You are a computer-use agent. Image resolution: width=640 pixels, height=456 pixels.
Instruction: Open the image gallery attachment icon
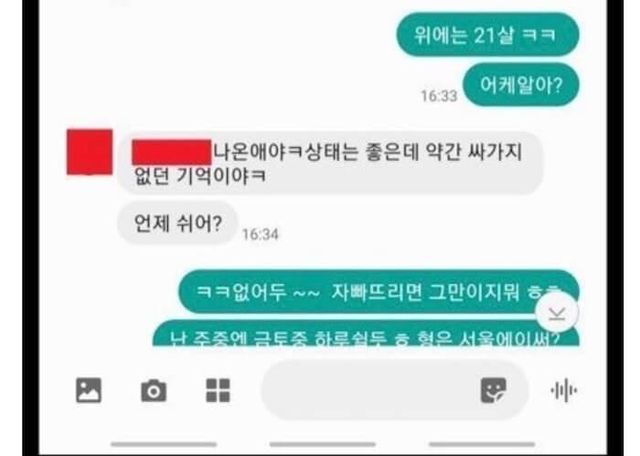point(89,390)
